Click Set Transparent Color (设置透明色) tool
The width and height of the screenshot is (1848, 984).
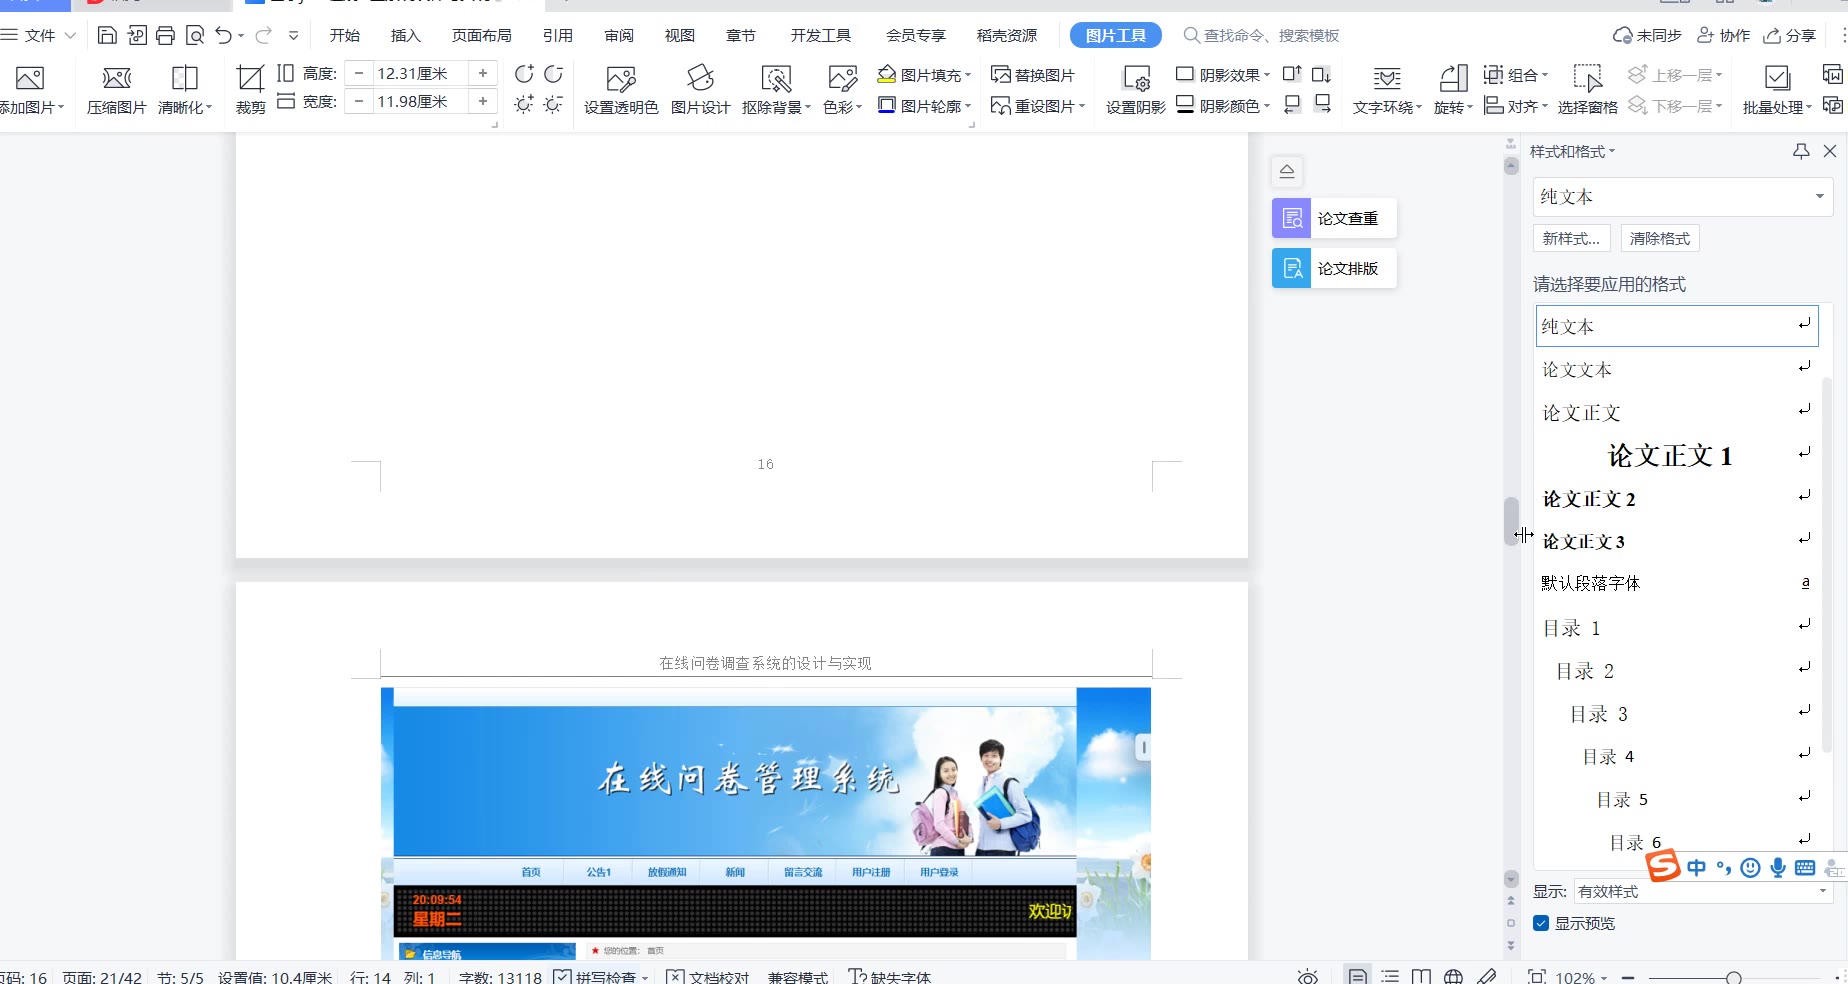pyautogui.click(x=621, y=90)
